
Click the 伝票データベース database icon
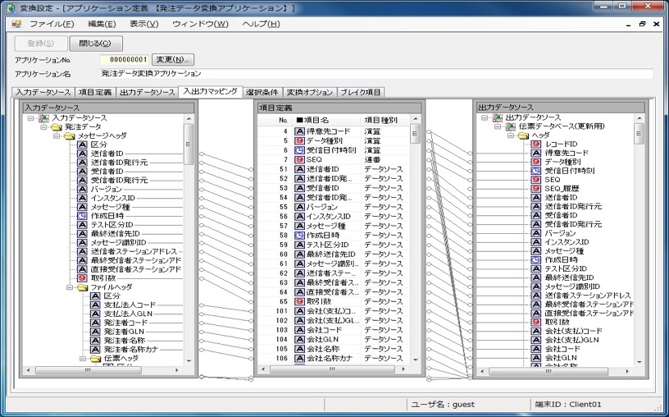point(510,127)
